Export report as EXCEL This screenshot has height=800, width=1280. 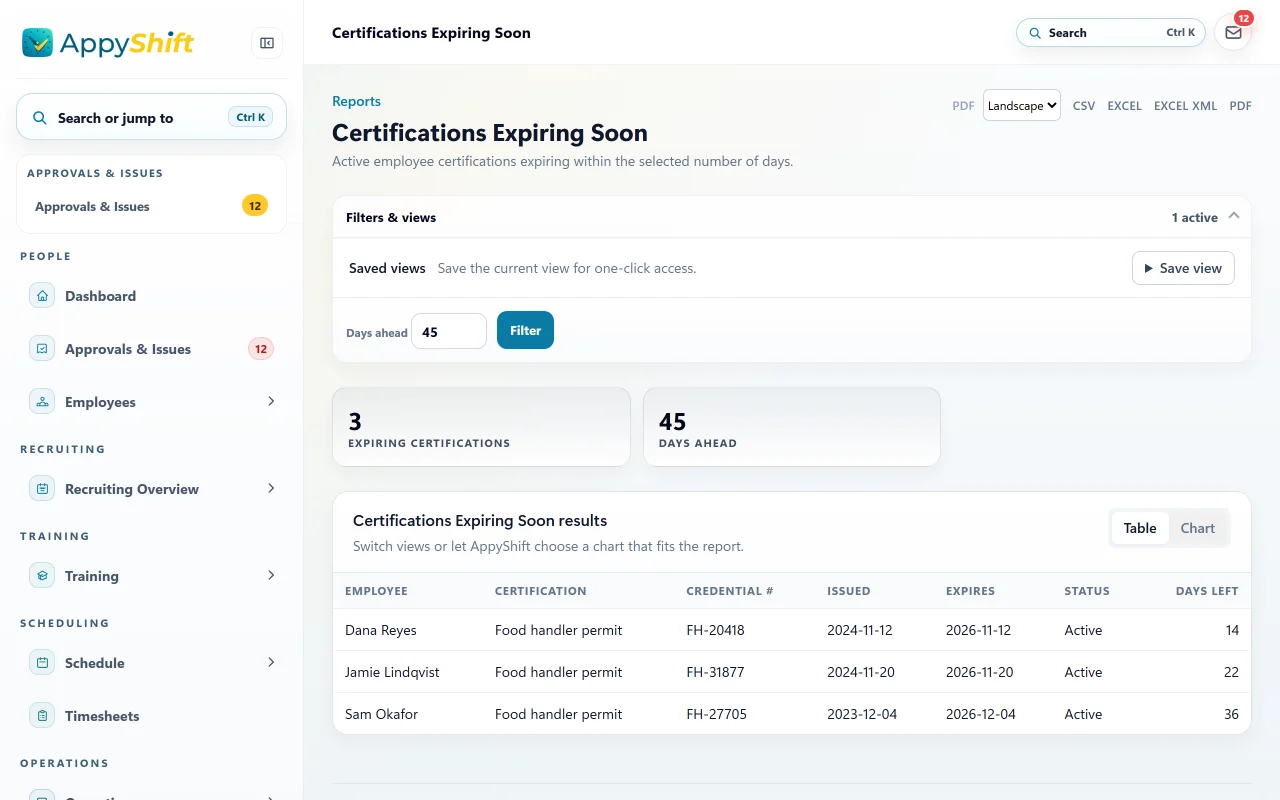[x=1124, y=106]
